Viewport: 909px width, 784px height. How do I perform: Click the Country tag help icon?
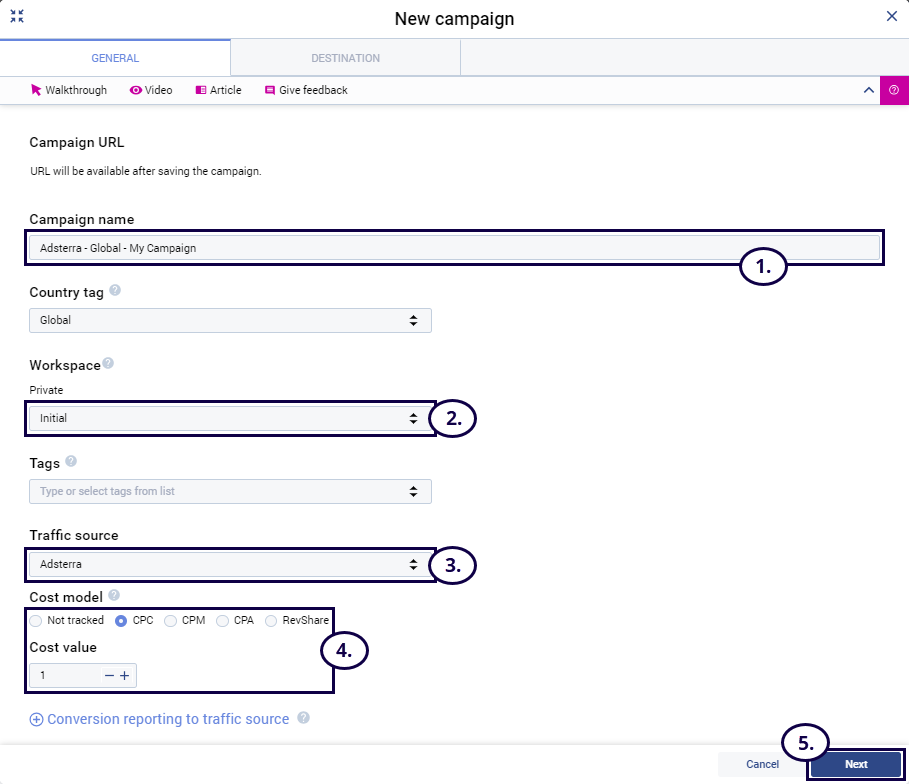[115, 291]
